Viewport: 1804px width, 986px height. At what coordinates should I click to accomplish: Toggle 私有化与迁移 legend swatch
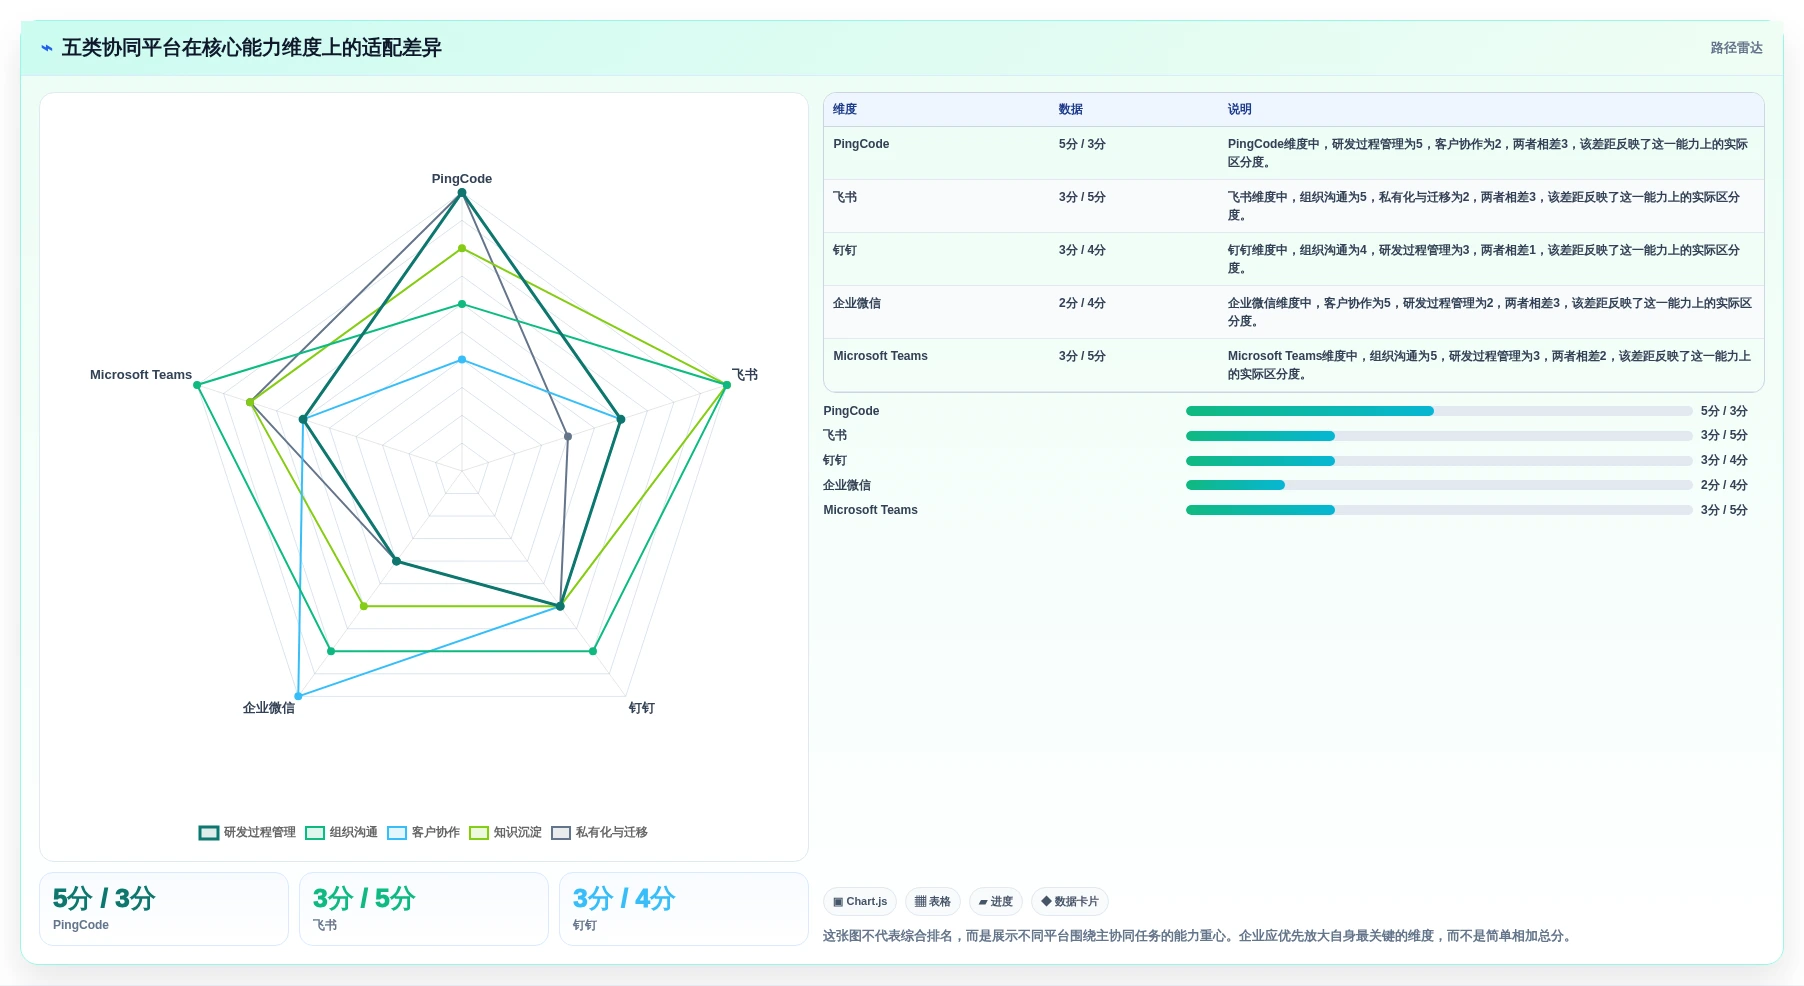tap(560, 833)
